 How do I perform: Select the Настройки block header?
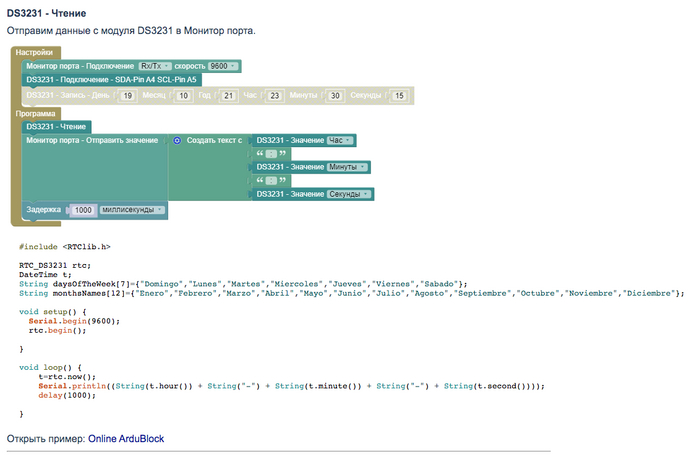[x=34, y=51]
